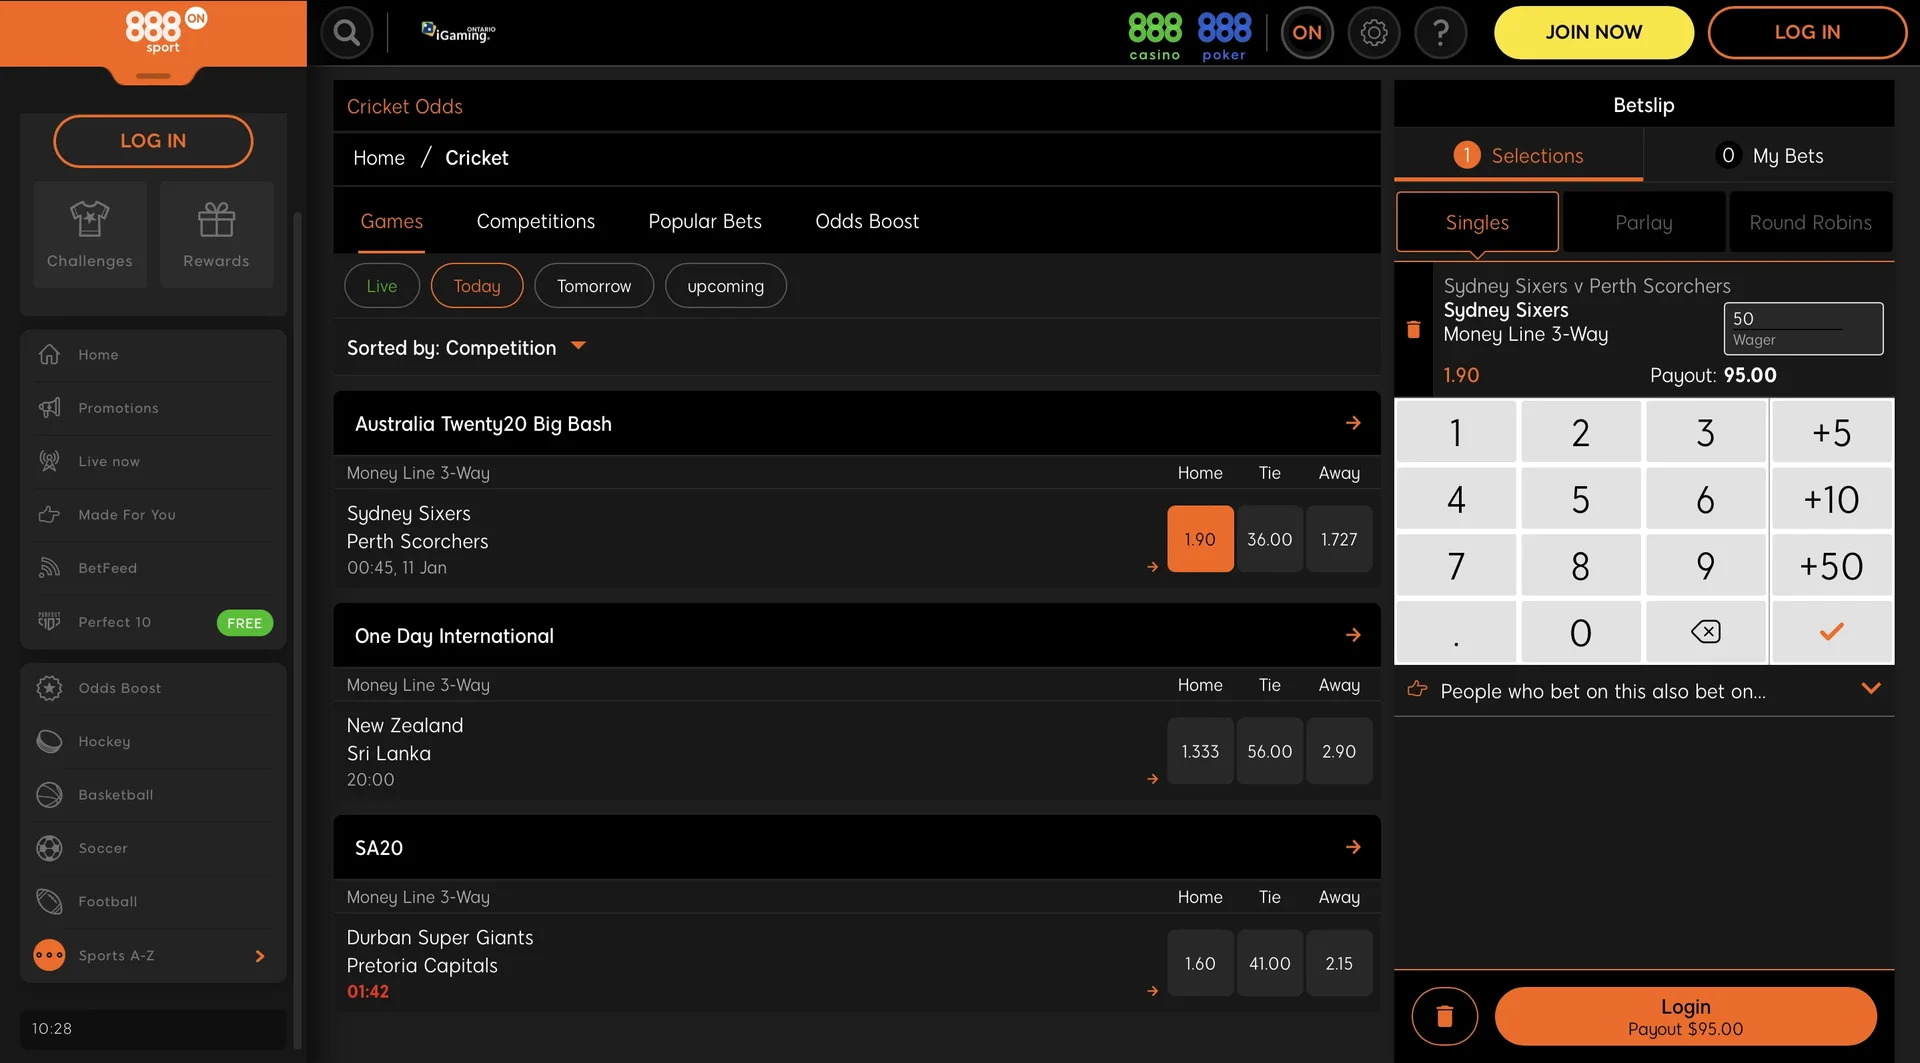
Task: Open Live now in sidebar
Action: 153,461
